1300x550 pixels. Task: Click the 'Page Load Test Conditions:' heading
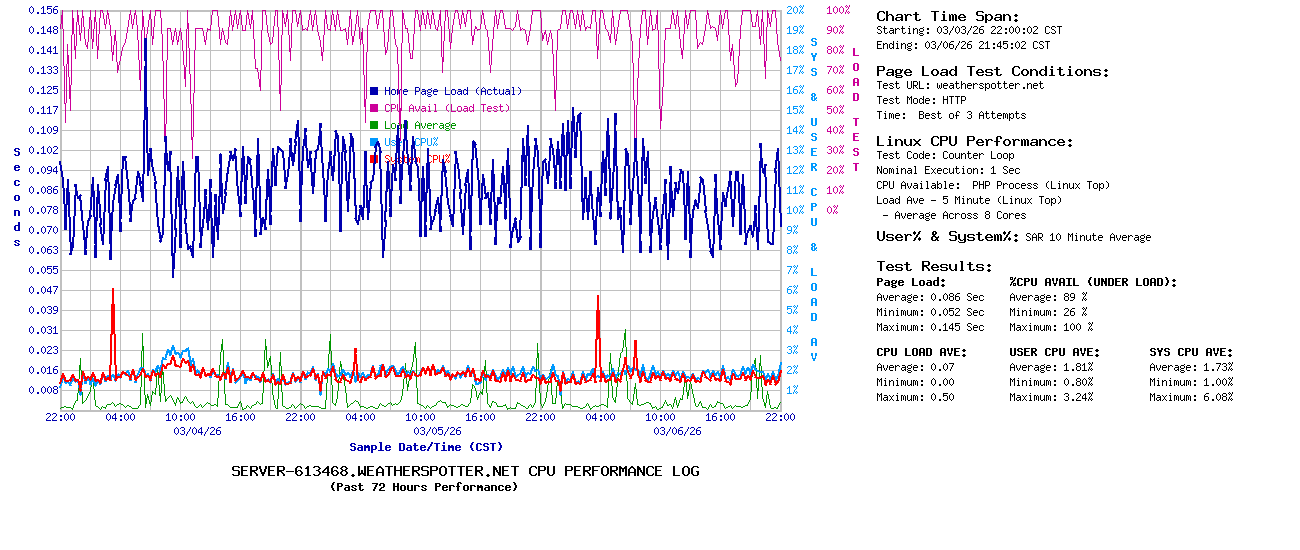coord(992,71)
